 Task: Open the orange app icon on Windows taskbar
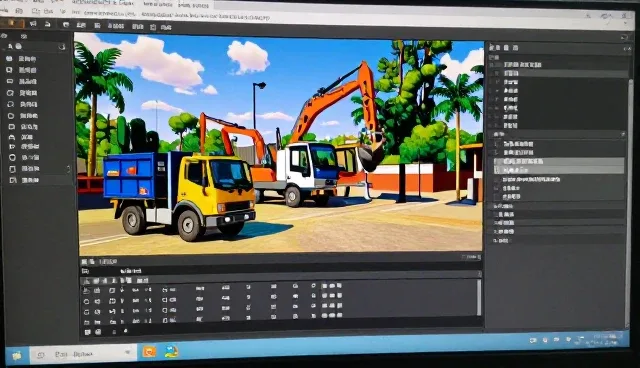click(x=149, y=351)
